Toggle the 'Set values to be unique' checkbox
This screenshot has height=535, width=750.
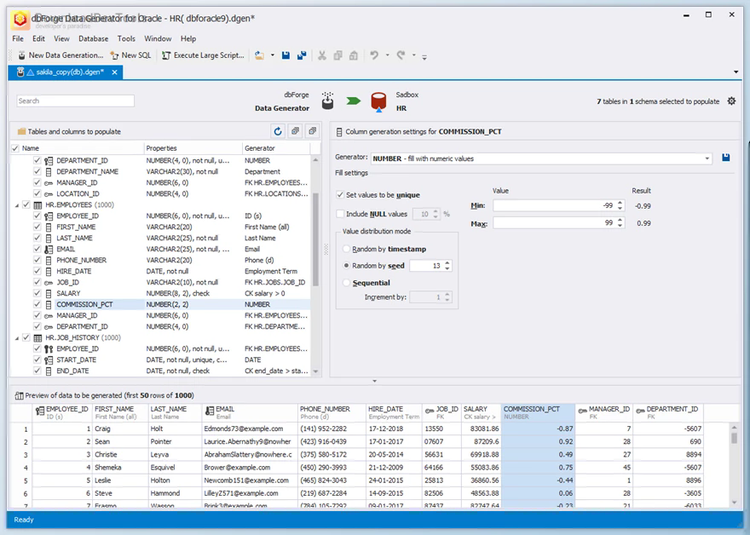339,195
